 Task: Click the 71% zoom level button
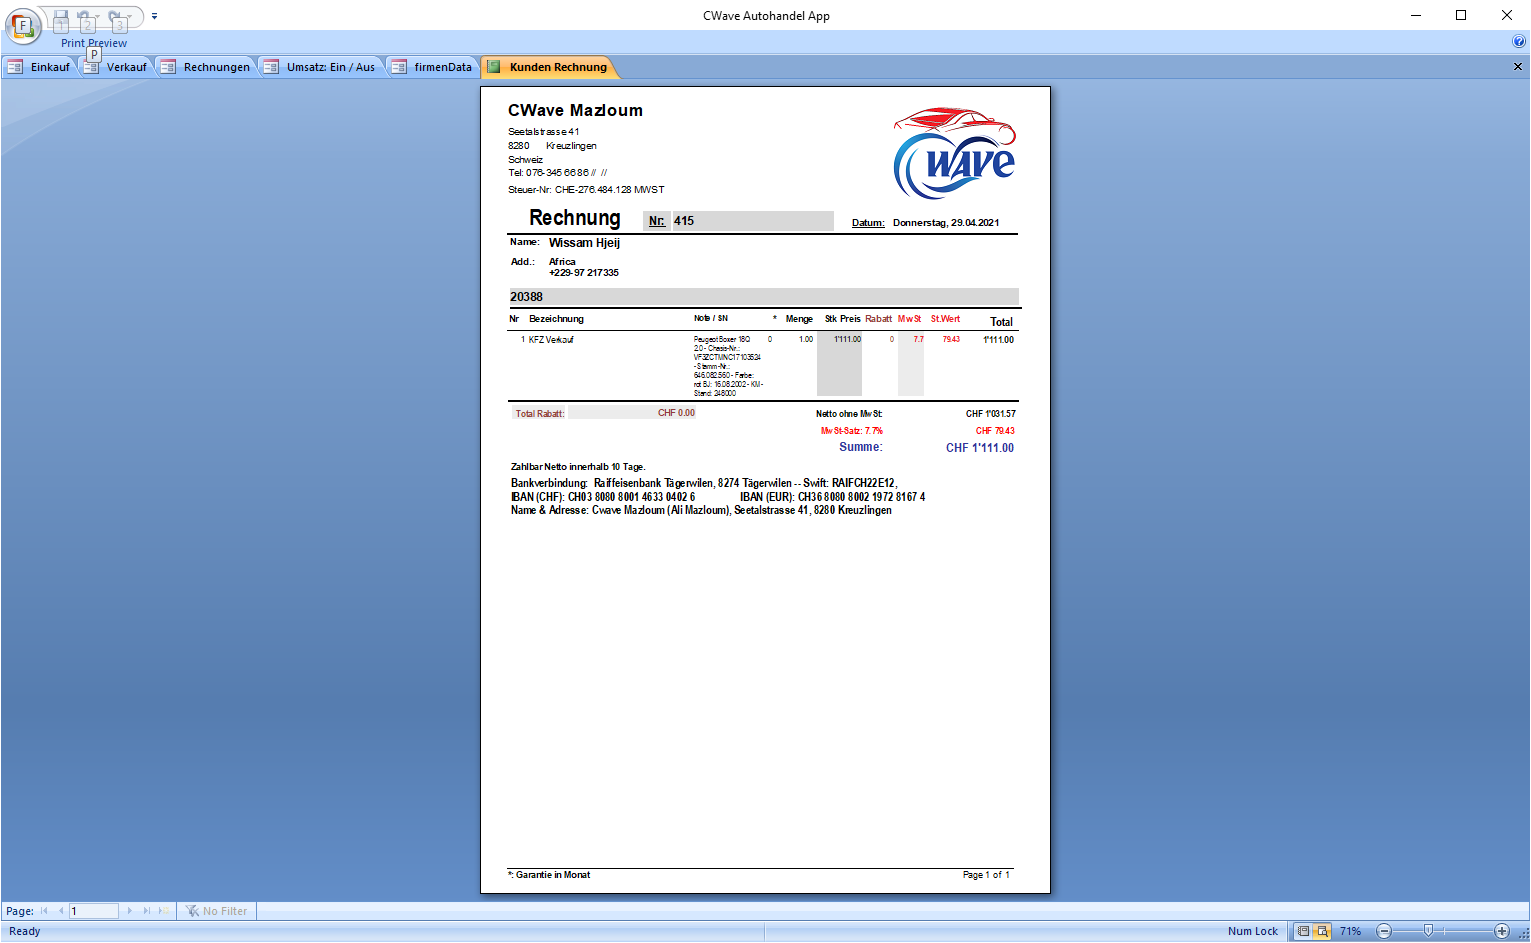(1350, 931)
